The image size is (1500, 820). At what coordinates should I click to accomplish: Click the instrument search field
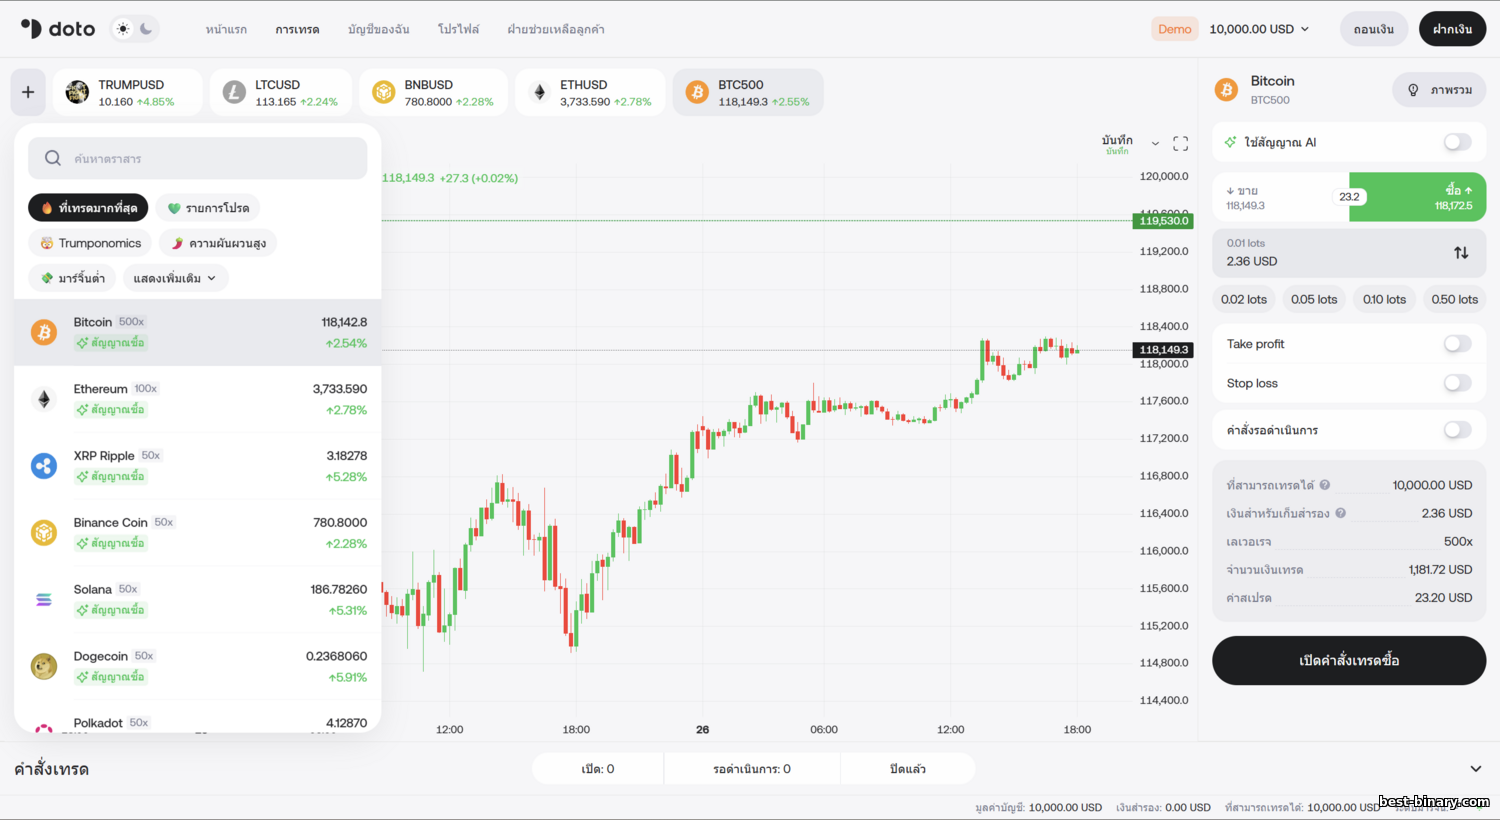pos(198,158)
